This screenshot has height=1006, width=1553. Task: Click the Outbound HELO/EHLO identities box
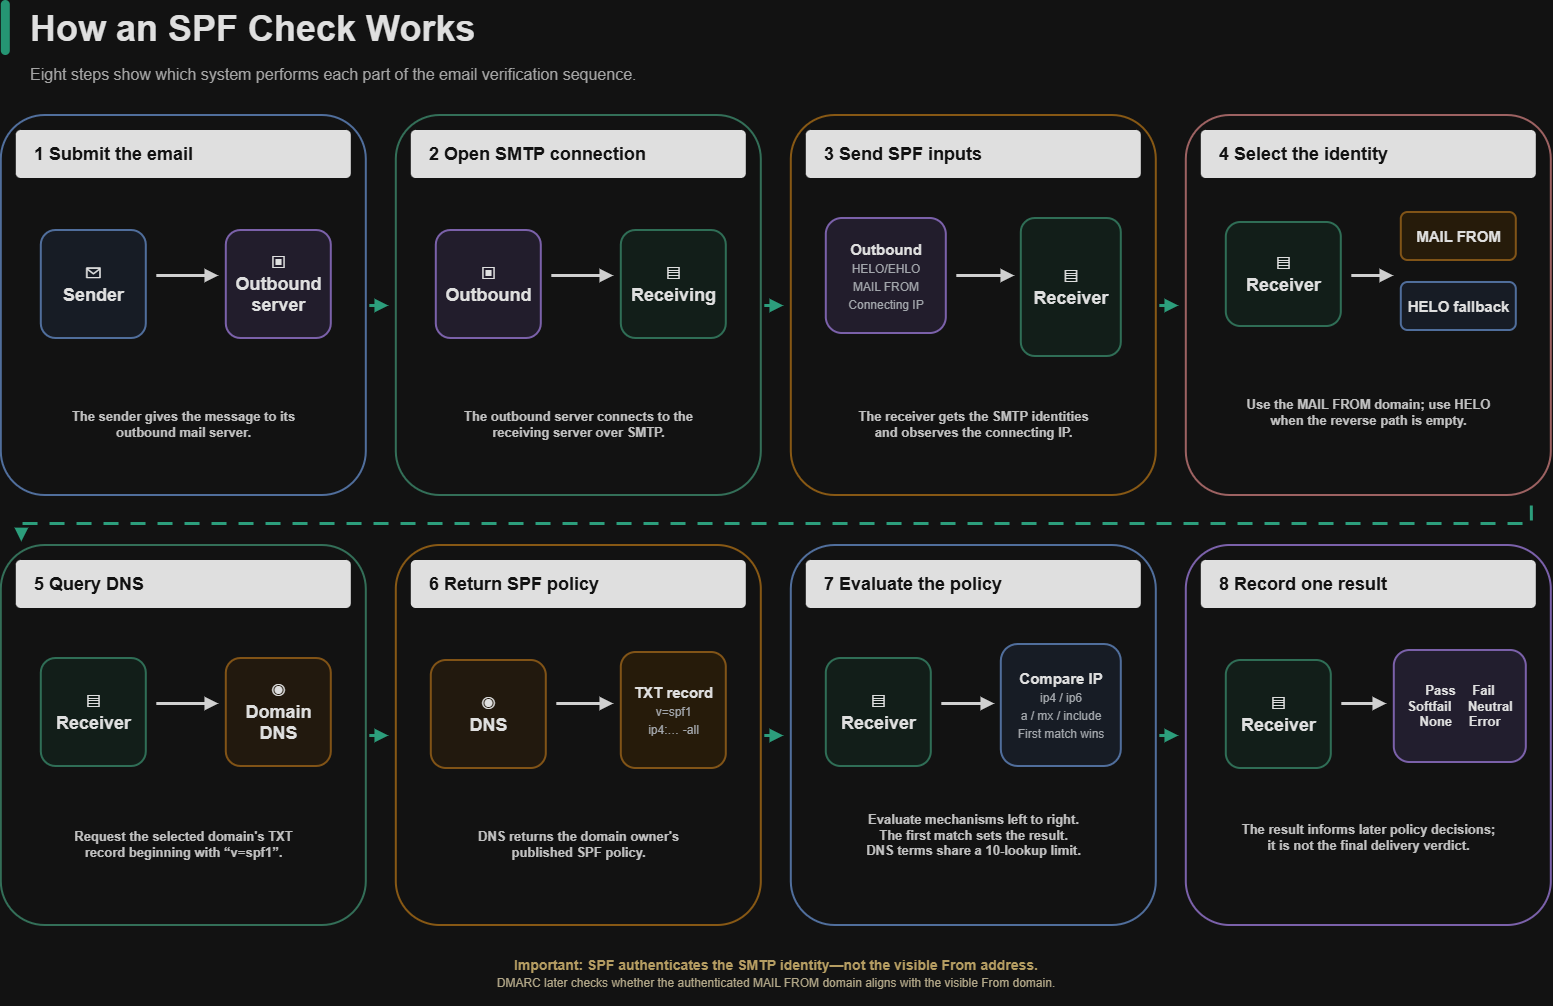tap(886, 275)
